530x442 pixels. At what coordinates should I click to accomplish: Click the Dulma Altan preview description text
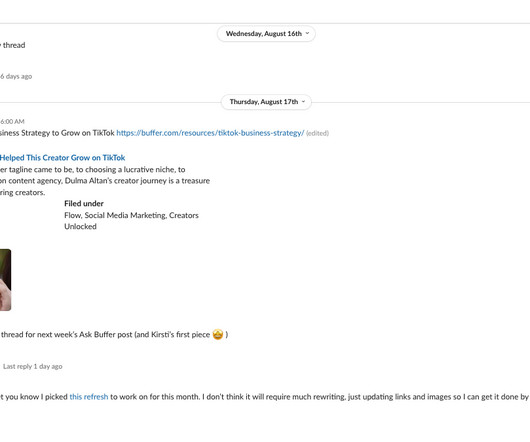(105, 181)
